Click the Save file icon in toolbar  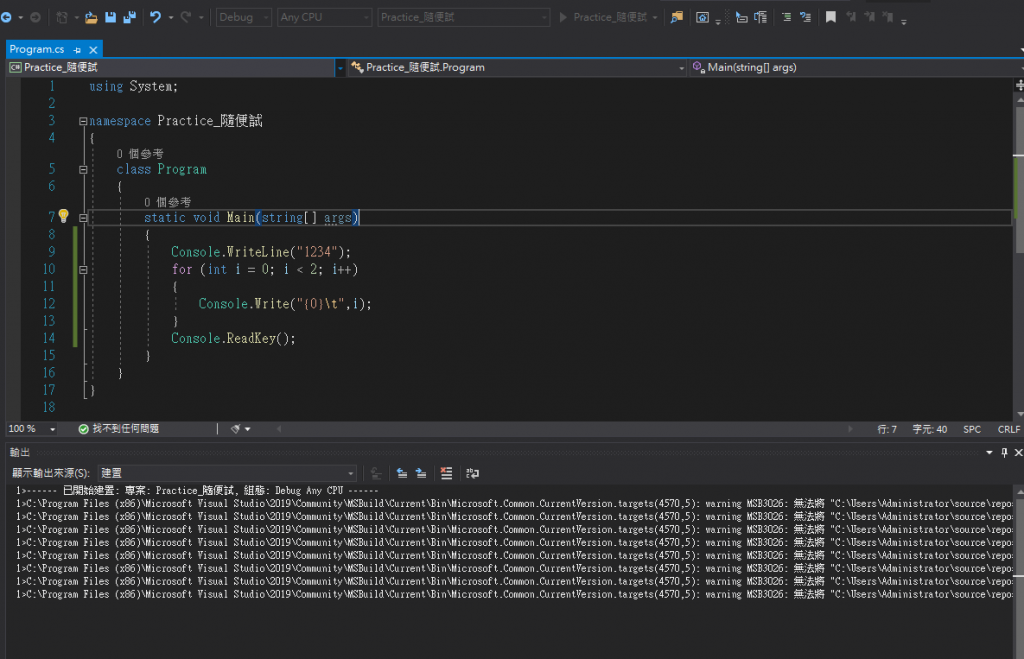coord(109,17)
